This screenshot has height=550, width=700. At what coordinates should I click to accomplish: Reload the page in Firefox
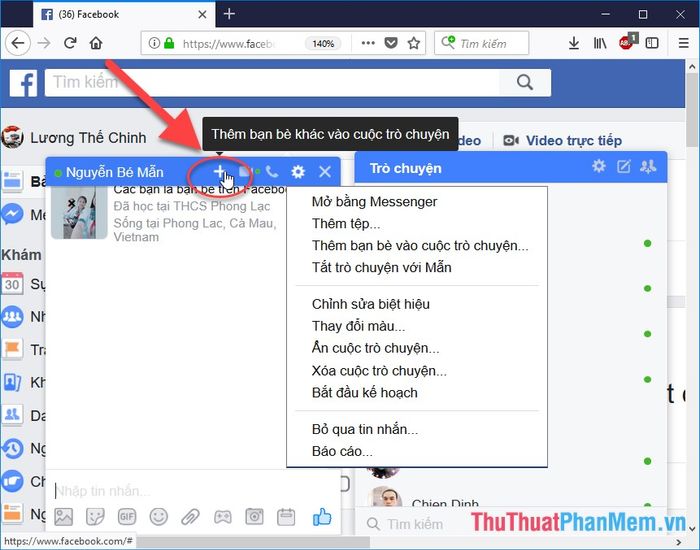point(70,43)
